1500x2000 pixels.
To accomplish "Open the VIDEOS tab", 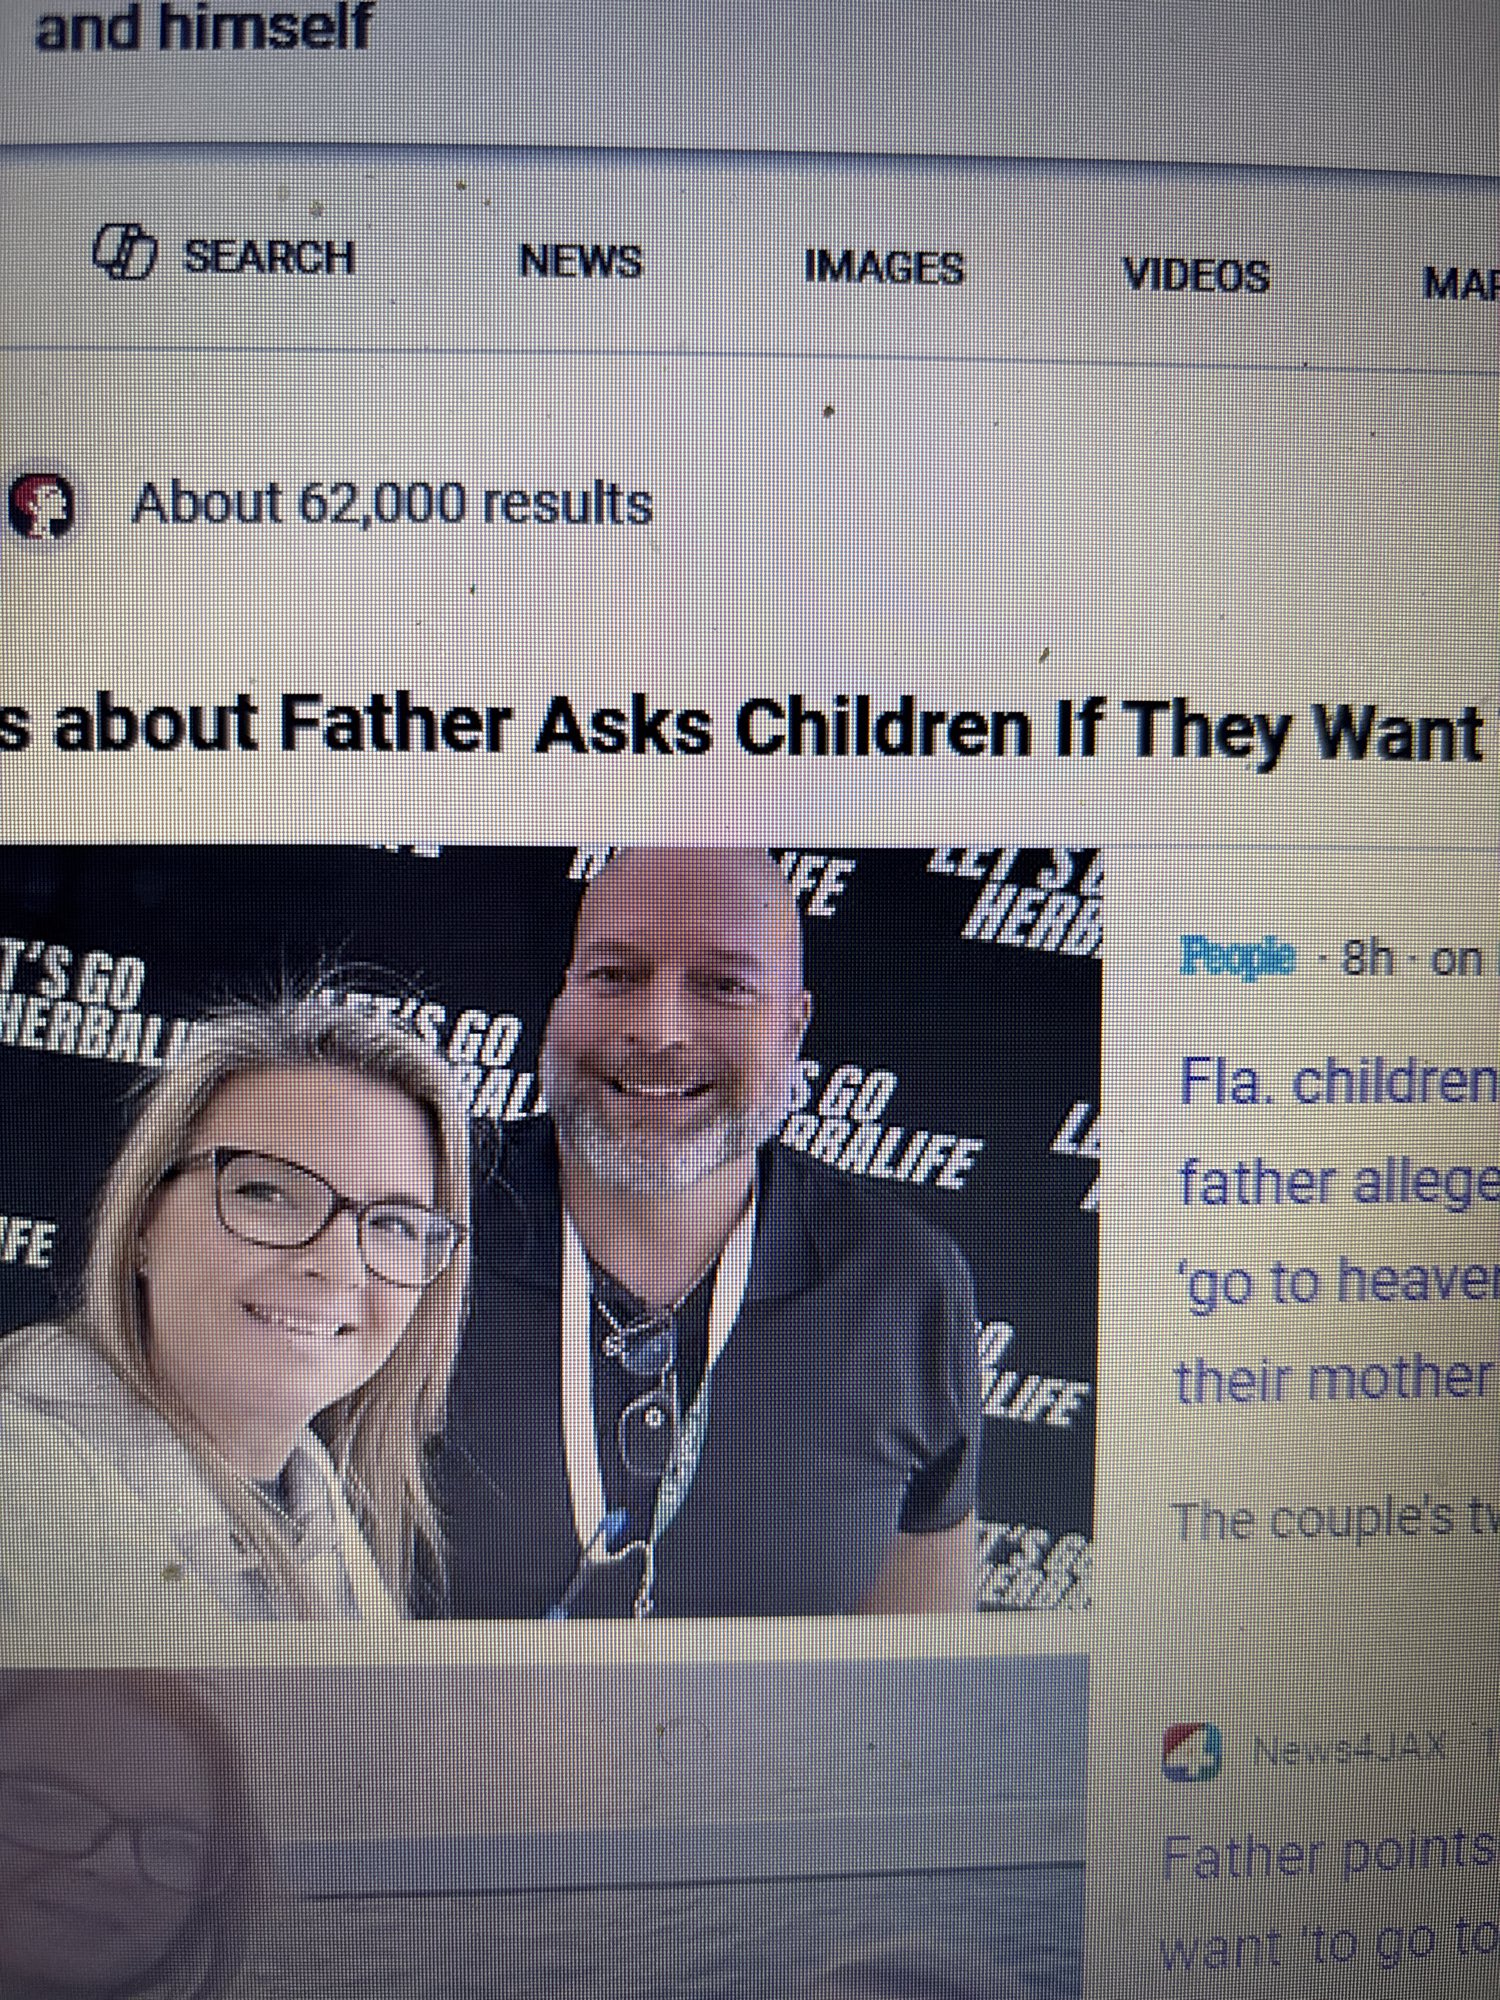I will point(1196,275).
